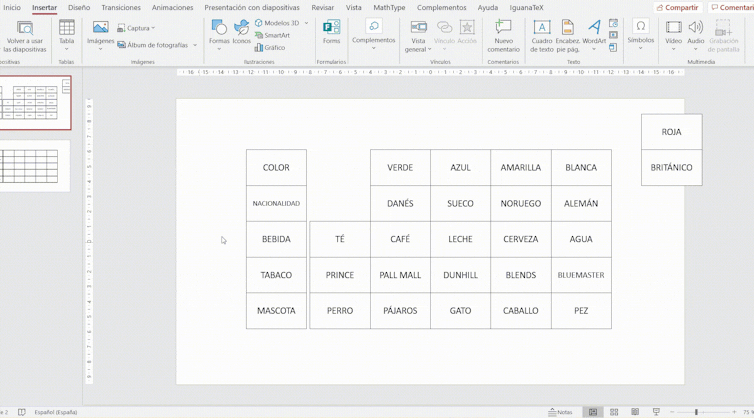Viewport: 754px width, 418px height.
Task: Insert a Gráfico chart
Action: pyautogui.click(x=270, y=47)
